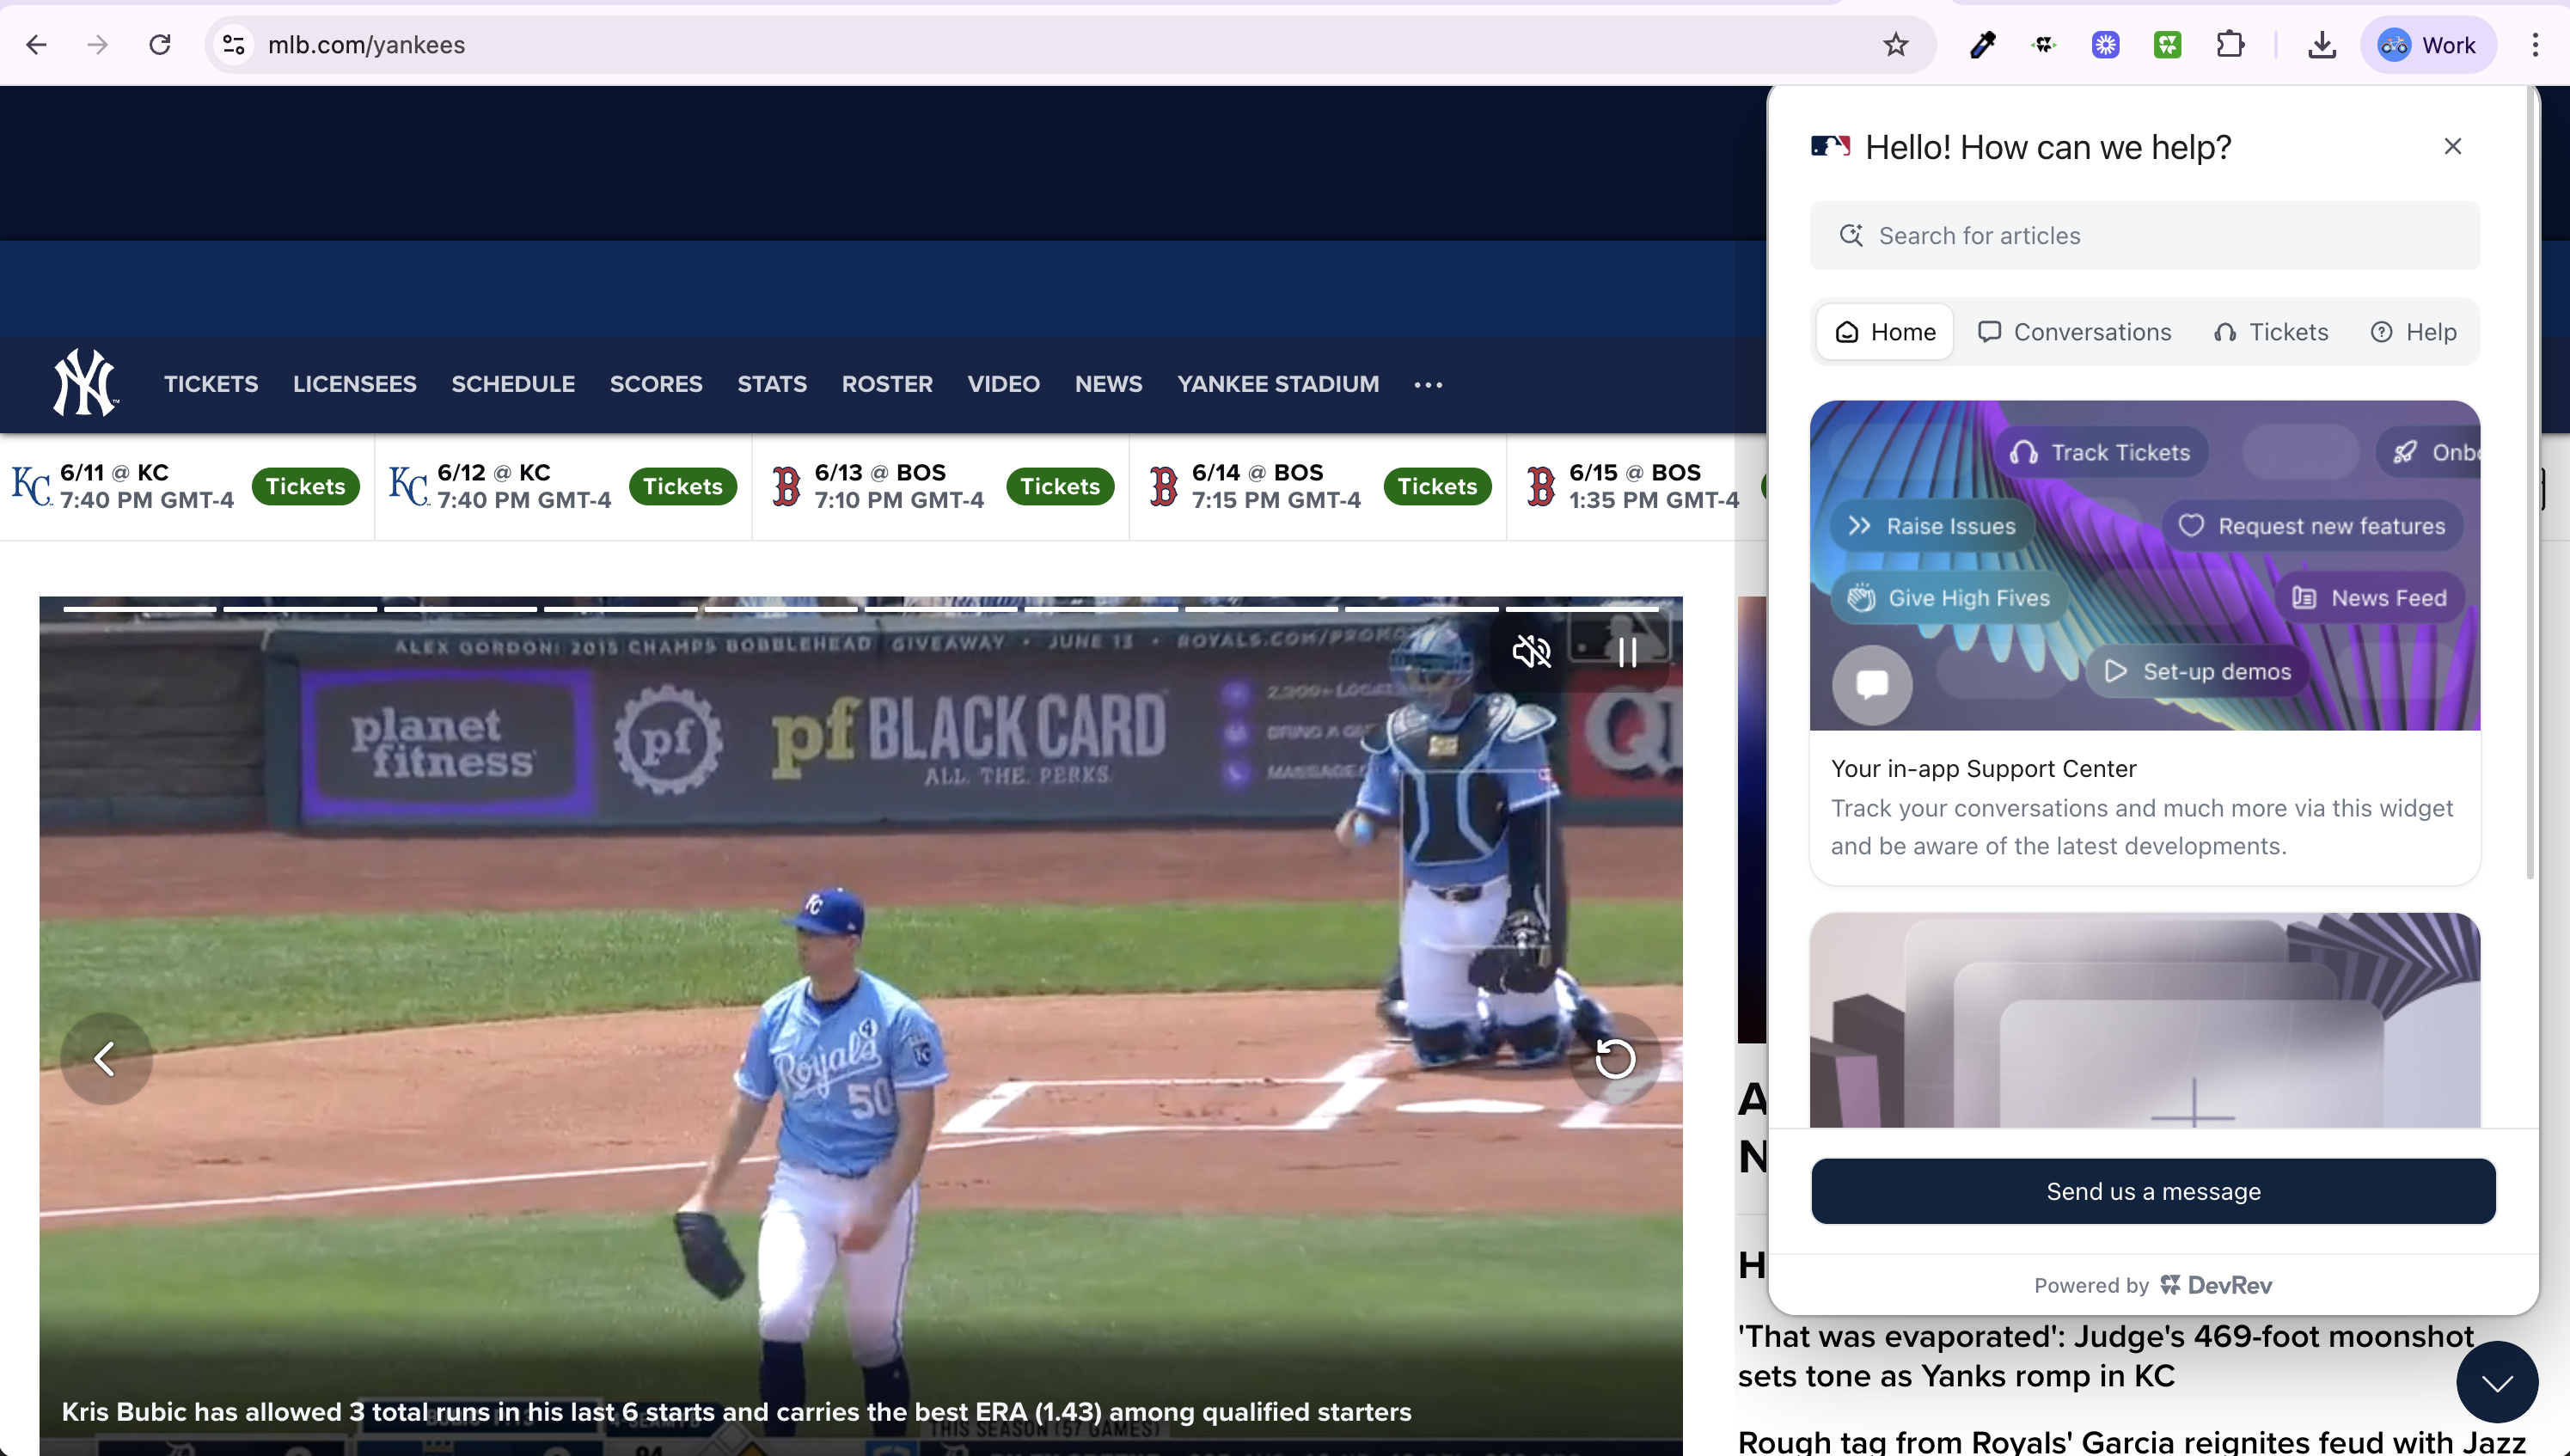
Task: Open STATS in the navigation
Action: [772, 384]
